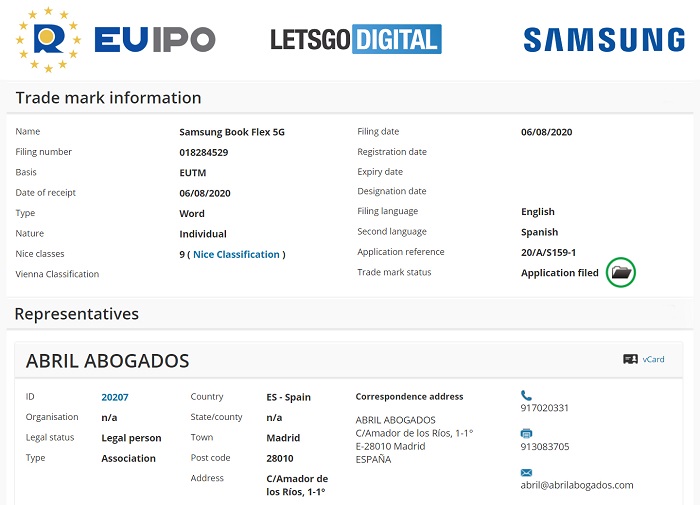Click the fax printer icon
700x505 pixels.
click(x=526, y=433)
